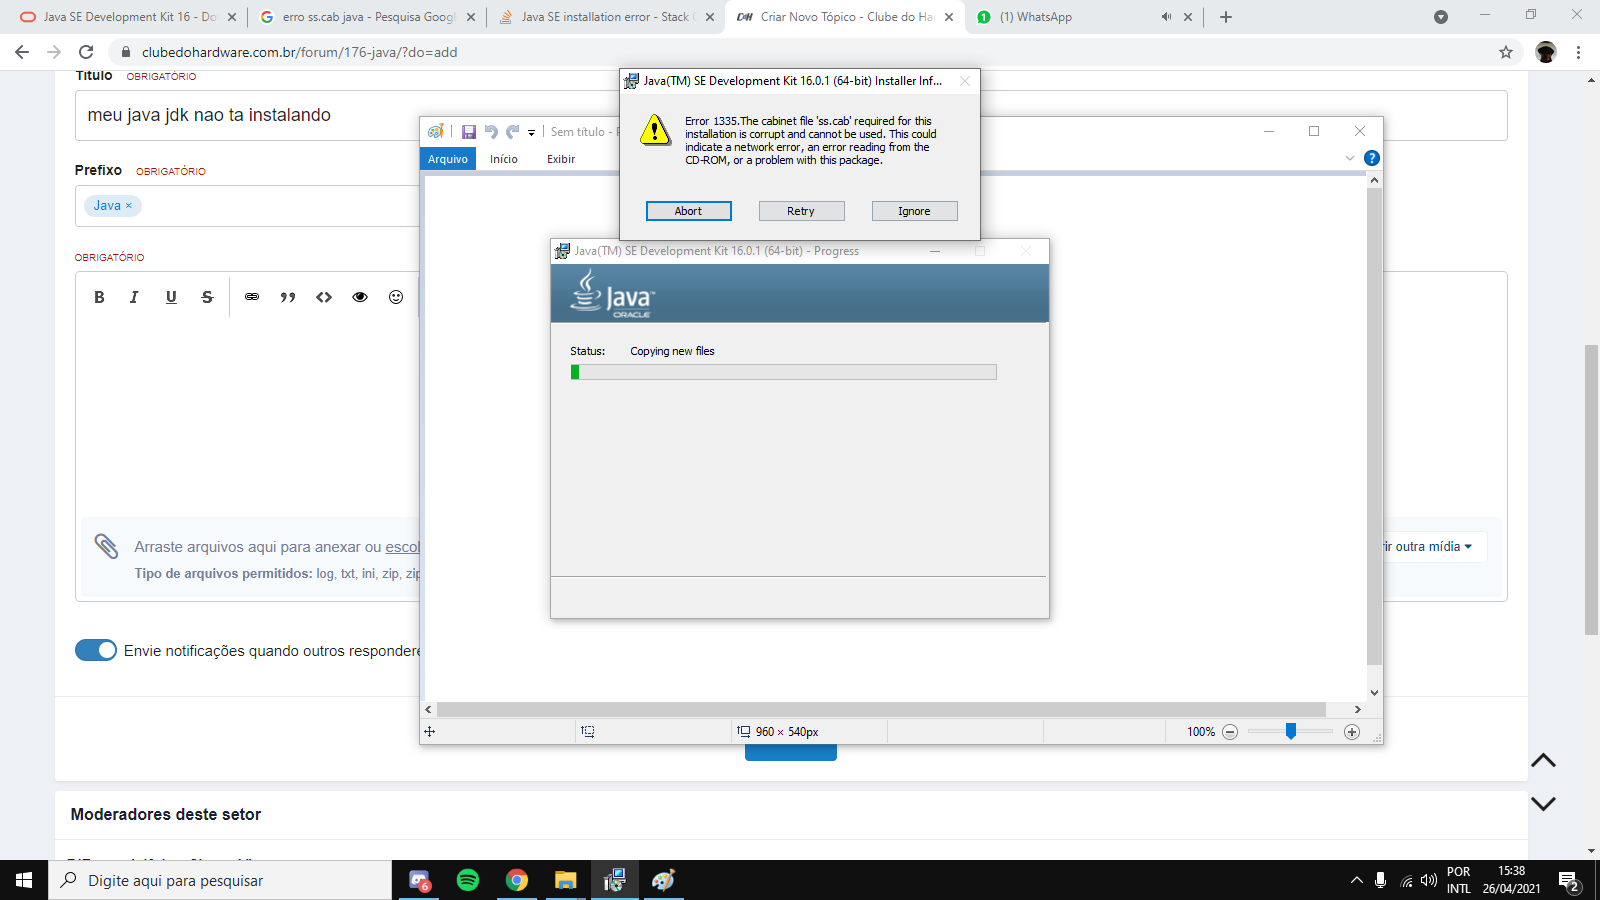Click Ignore in the error dialog
Screen dimensions: 1600x900
click(914, 211)
